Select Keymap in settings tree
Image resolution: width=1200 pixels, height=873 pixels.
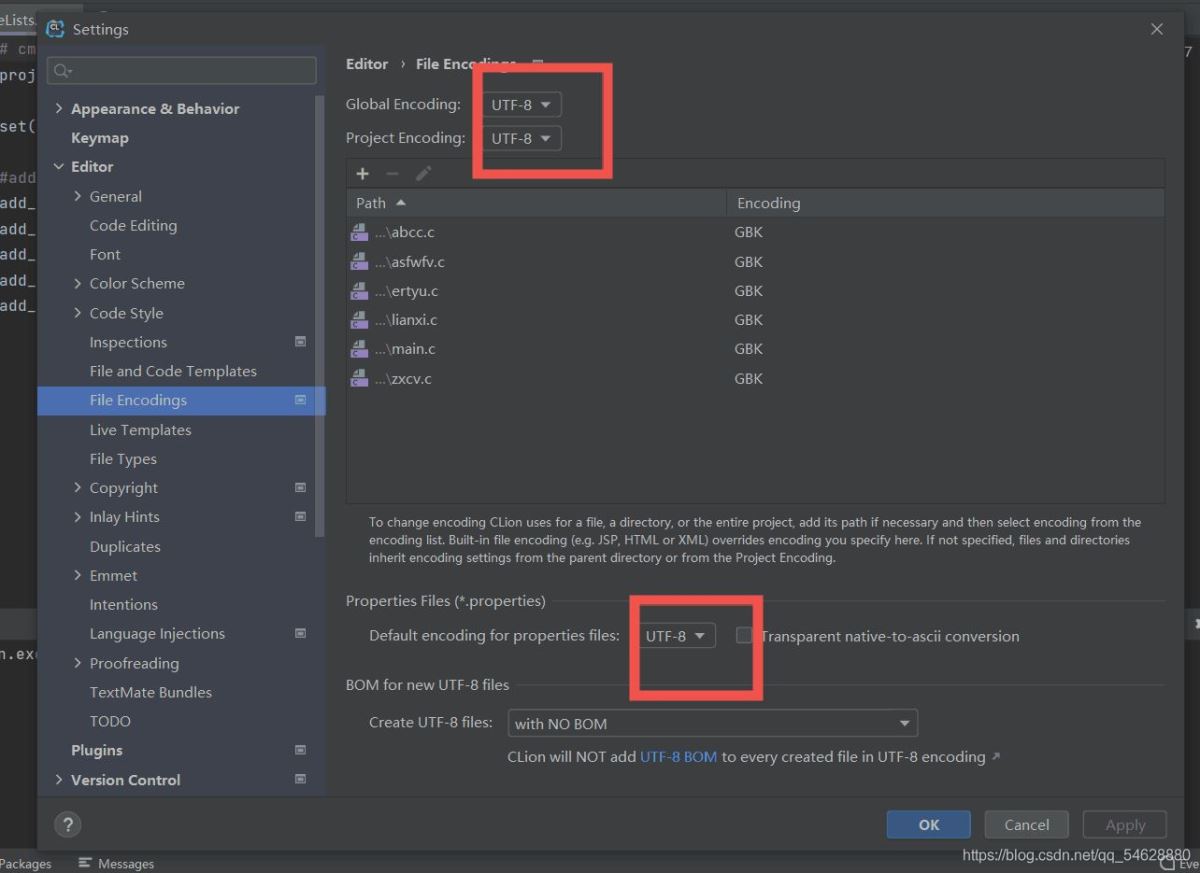click(x=100, y=138)
